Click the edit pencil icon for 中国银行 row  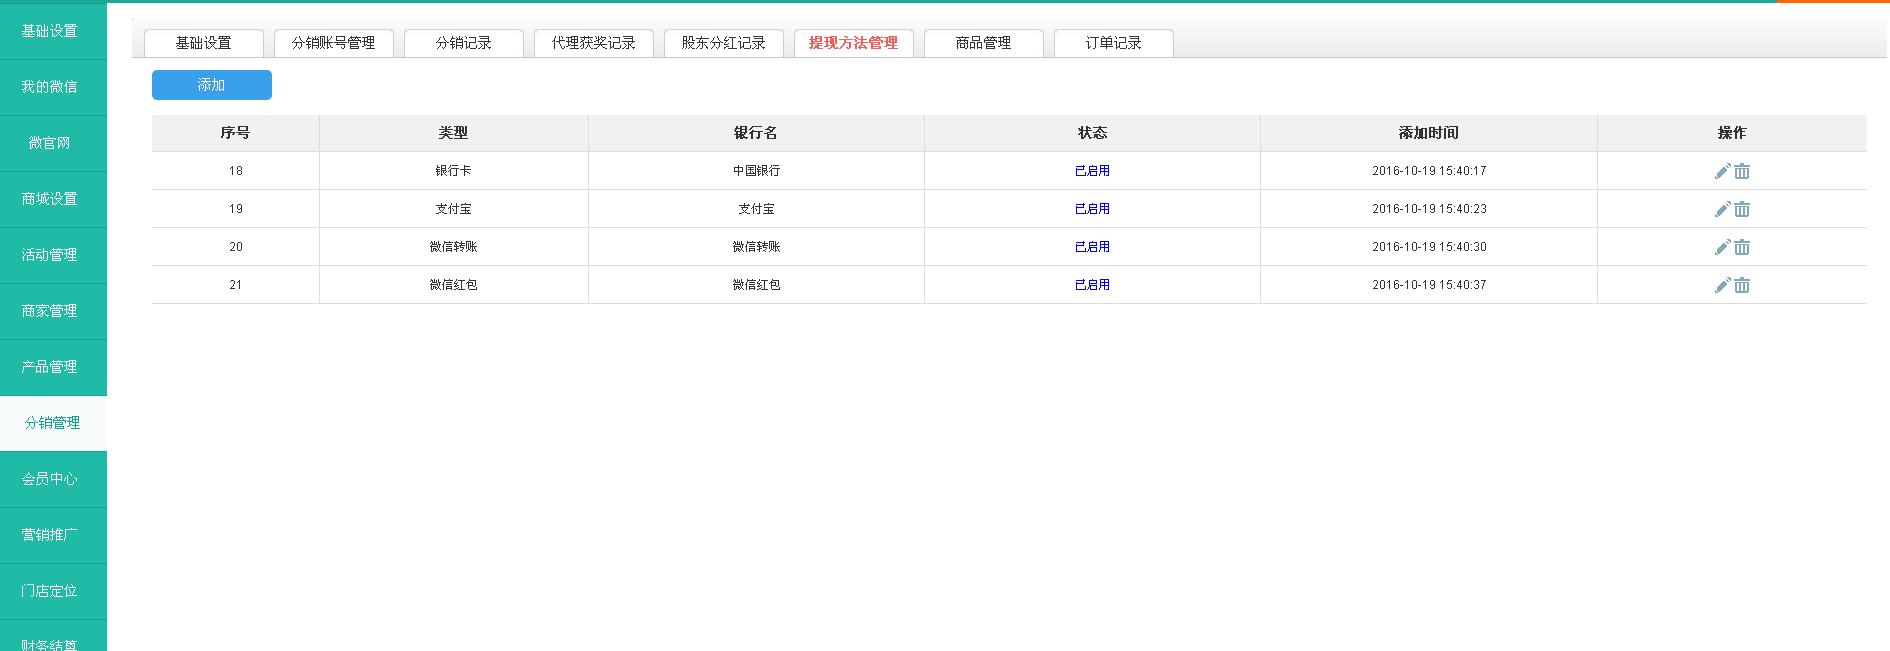(x=1722, y=171)
